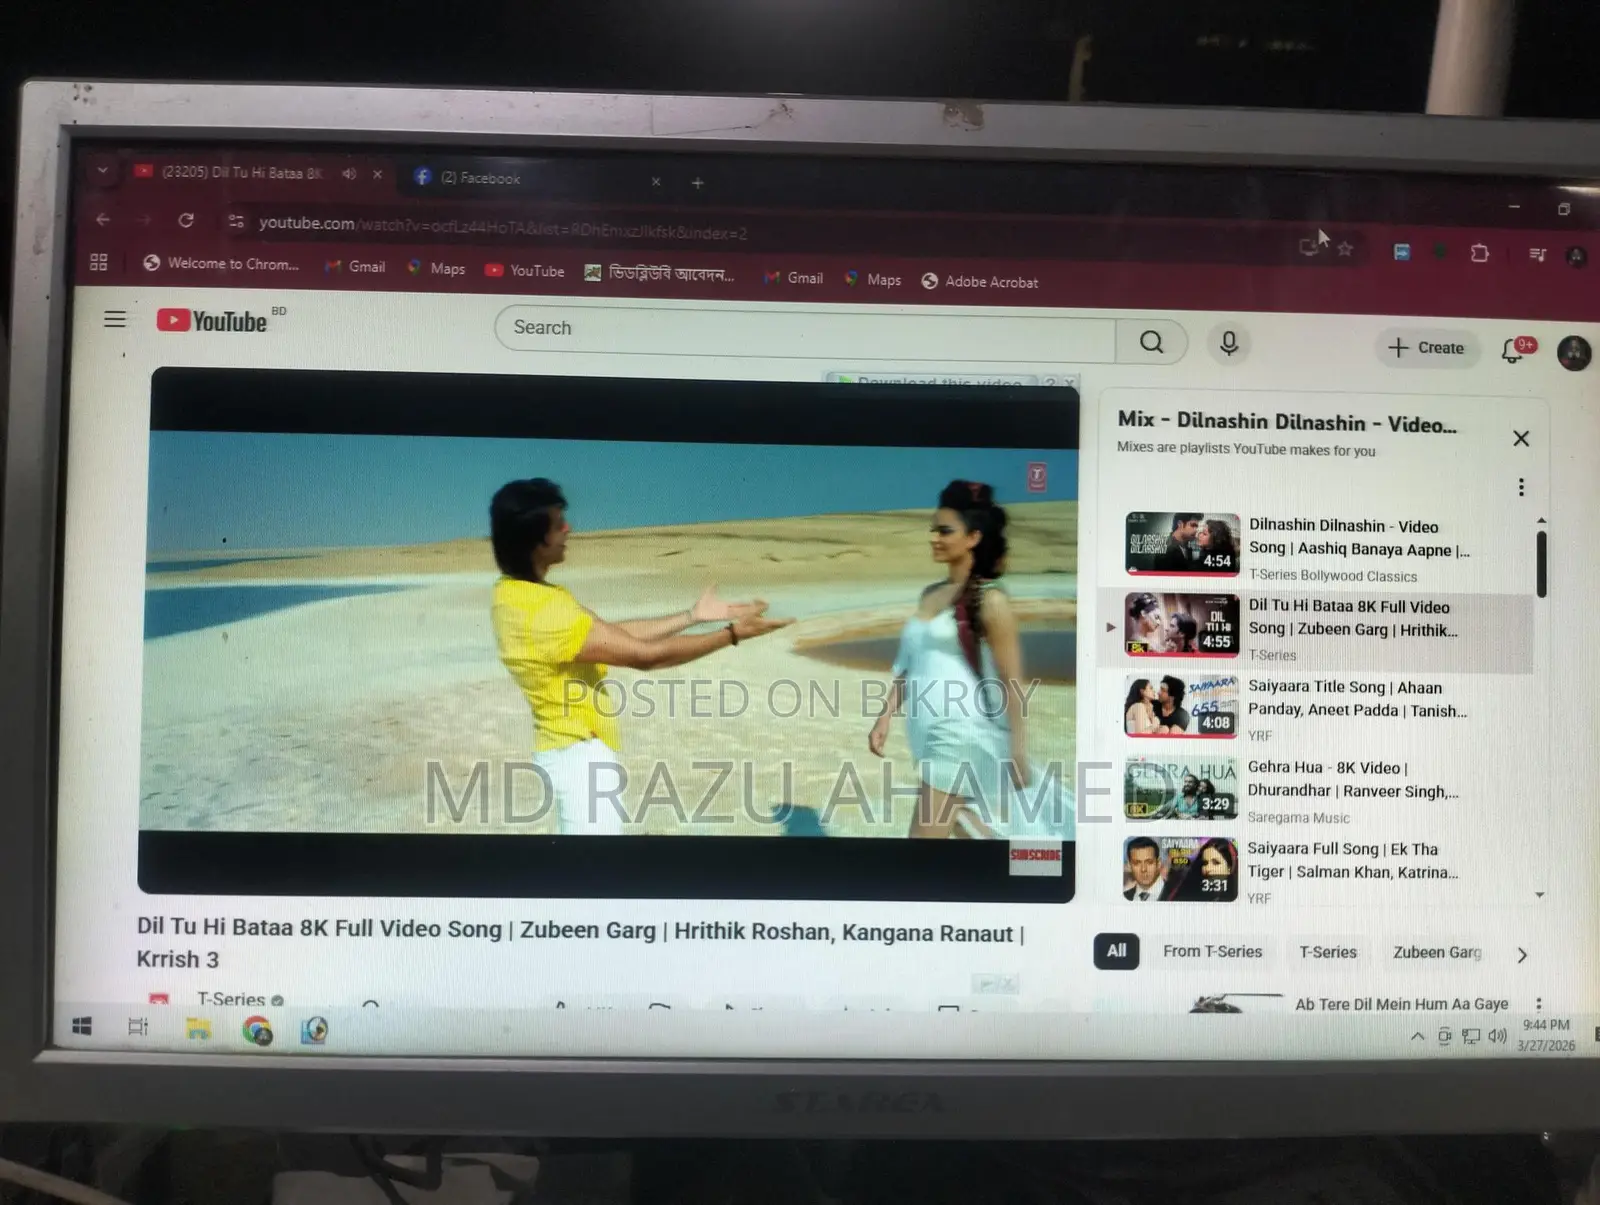Reload the current page

[x=186, y=220]
